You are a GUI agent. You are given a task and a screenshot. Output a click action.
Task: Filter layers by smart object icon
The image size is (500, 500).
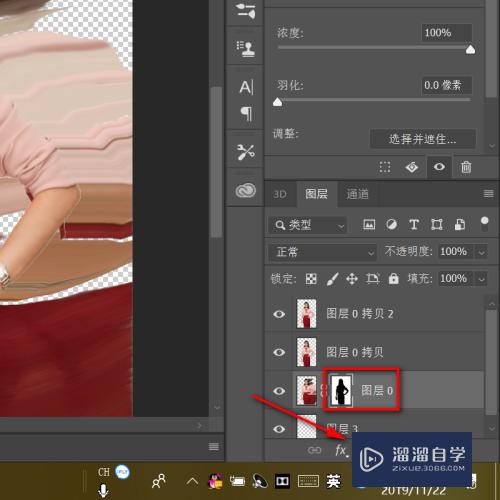(x=460, y=224)
